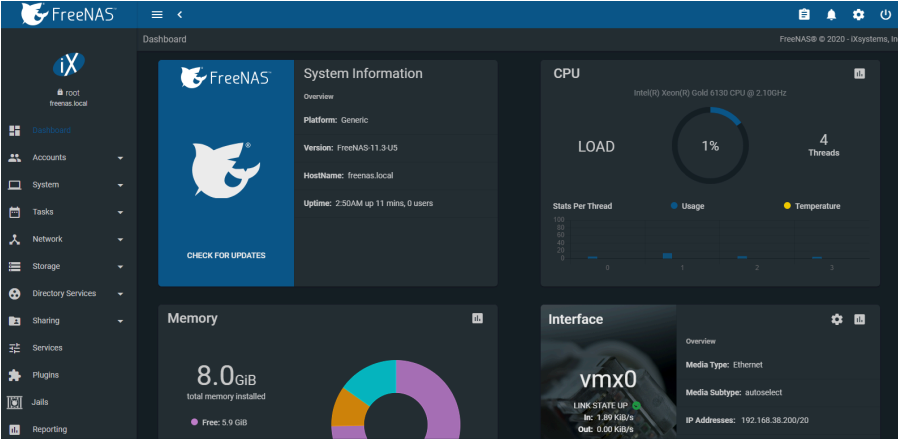Open the task manager clipboard icon
Viewport: 898px width, 439px height.
point(804,15)
